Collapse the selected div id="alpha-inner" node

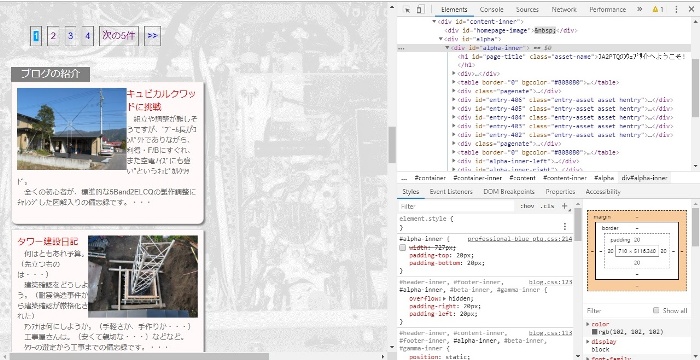point(447,48)
